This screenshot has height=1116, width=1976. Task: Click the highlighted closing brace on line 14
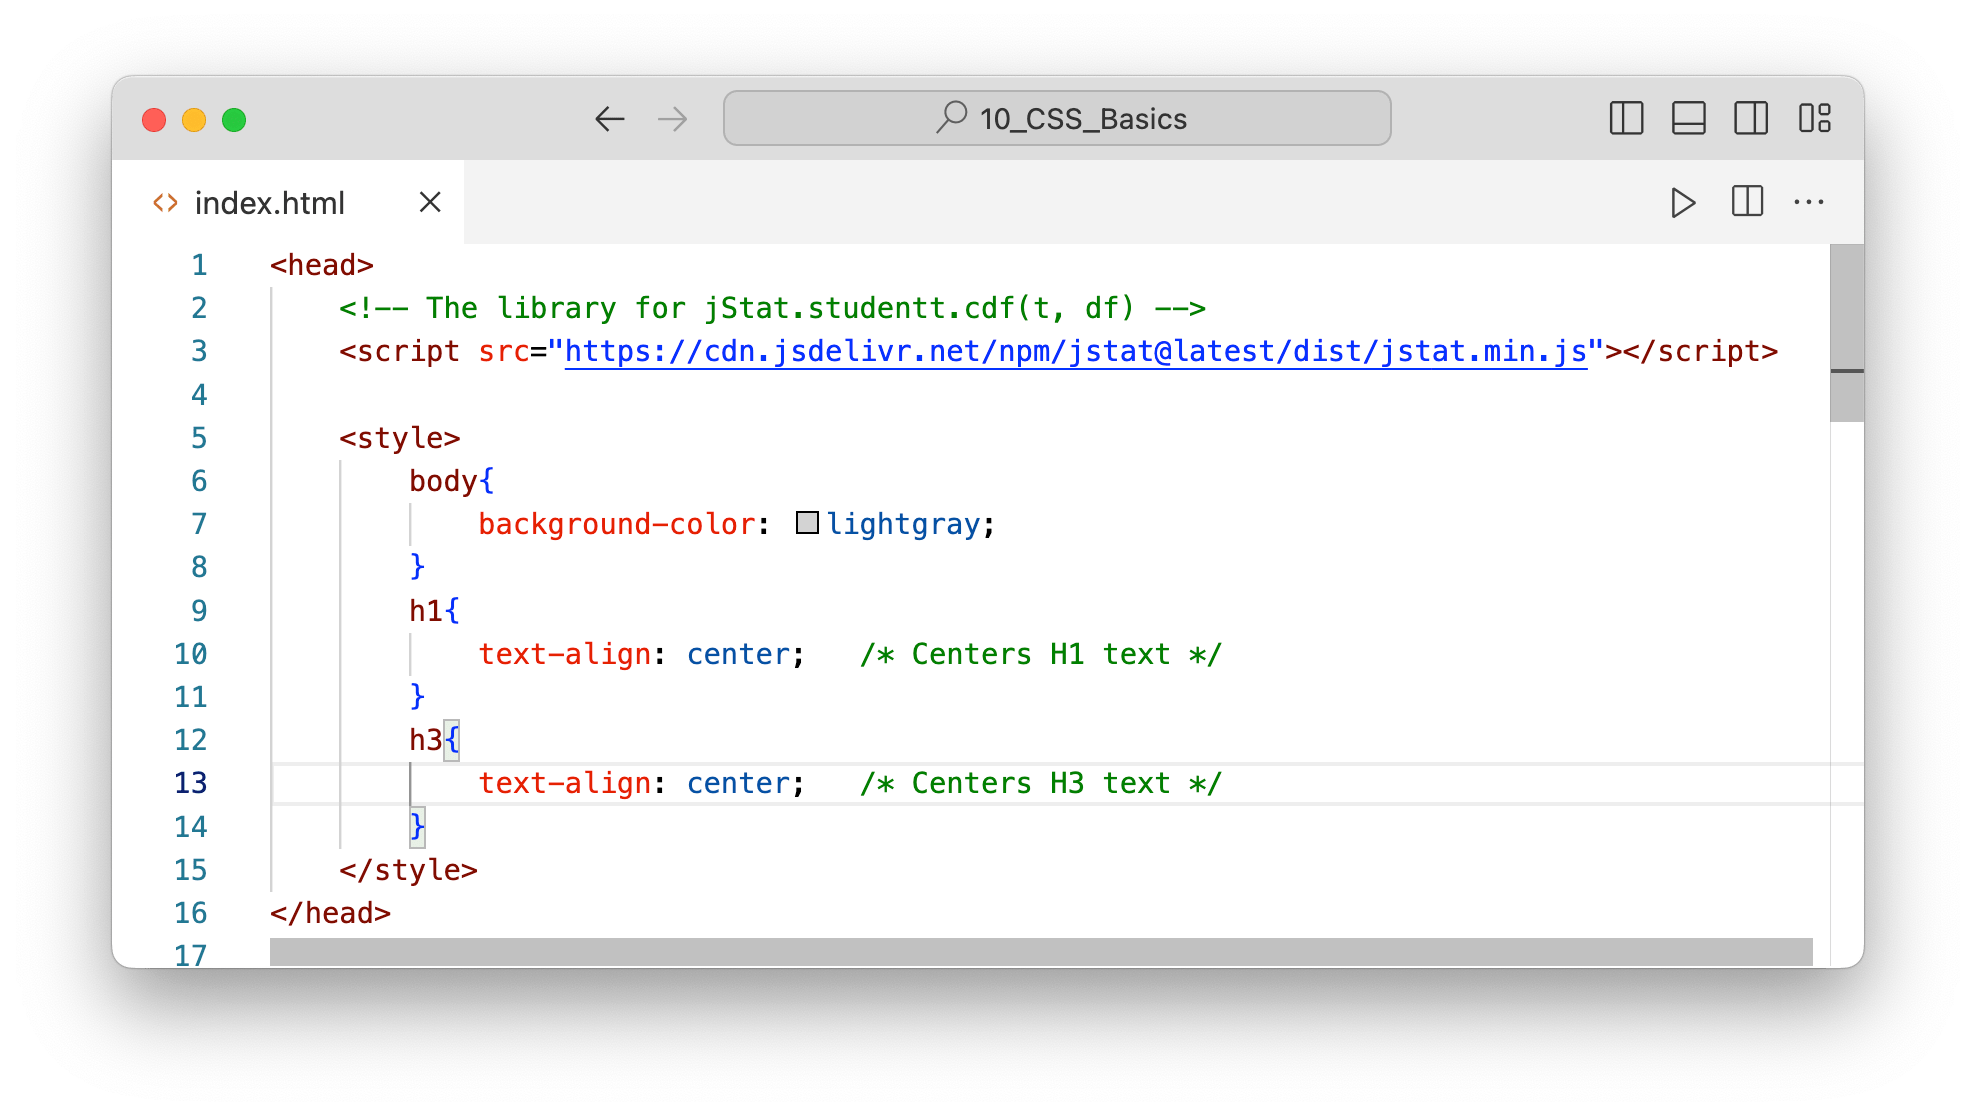pos(417,826)
